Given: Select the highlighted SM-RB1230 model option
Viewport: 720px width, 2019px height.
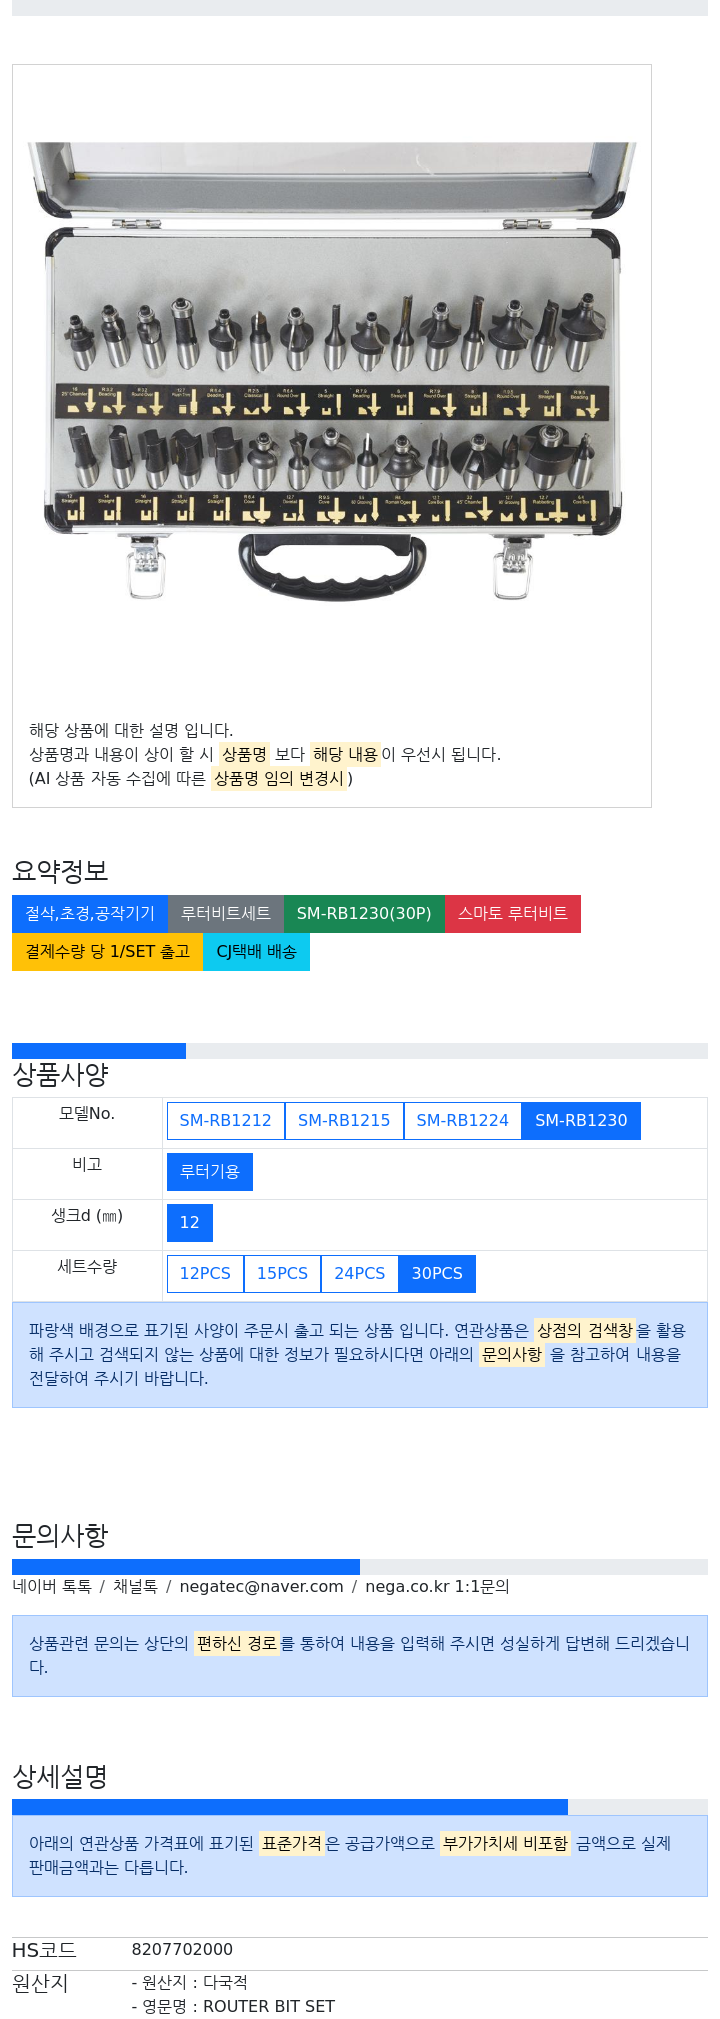Looking at the screenshot, I should pos(581,1120).
